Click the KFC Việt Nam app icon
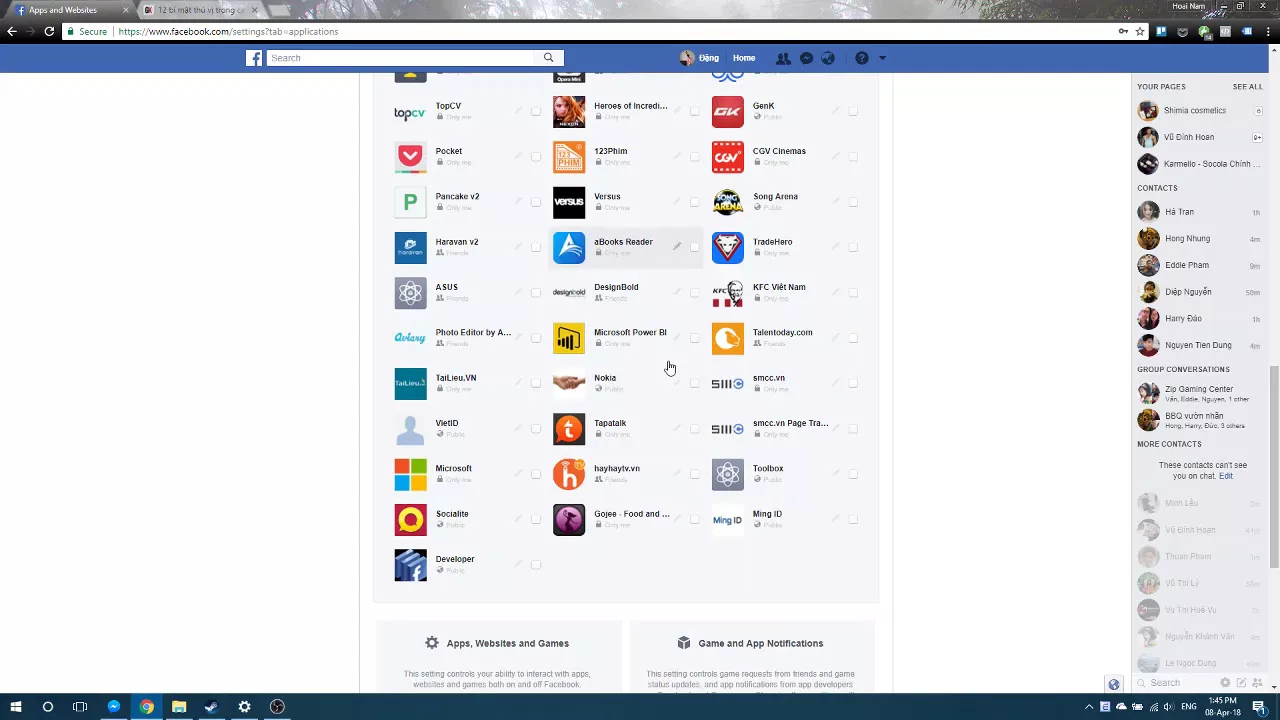The image size is (1280, 720). [728, 293]
